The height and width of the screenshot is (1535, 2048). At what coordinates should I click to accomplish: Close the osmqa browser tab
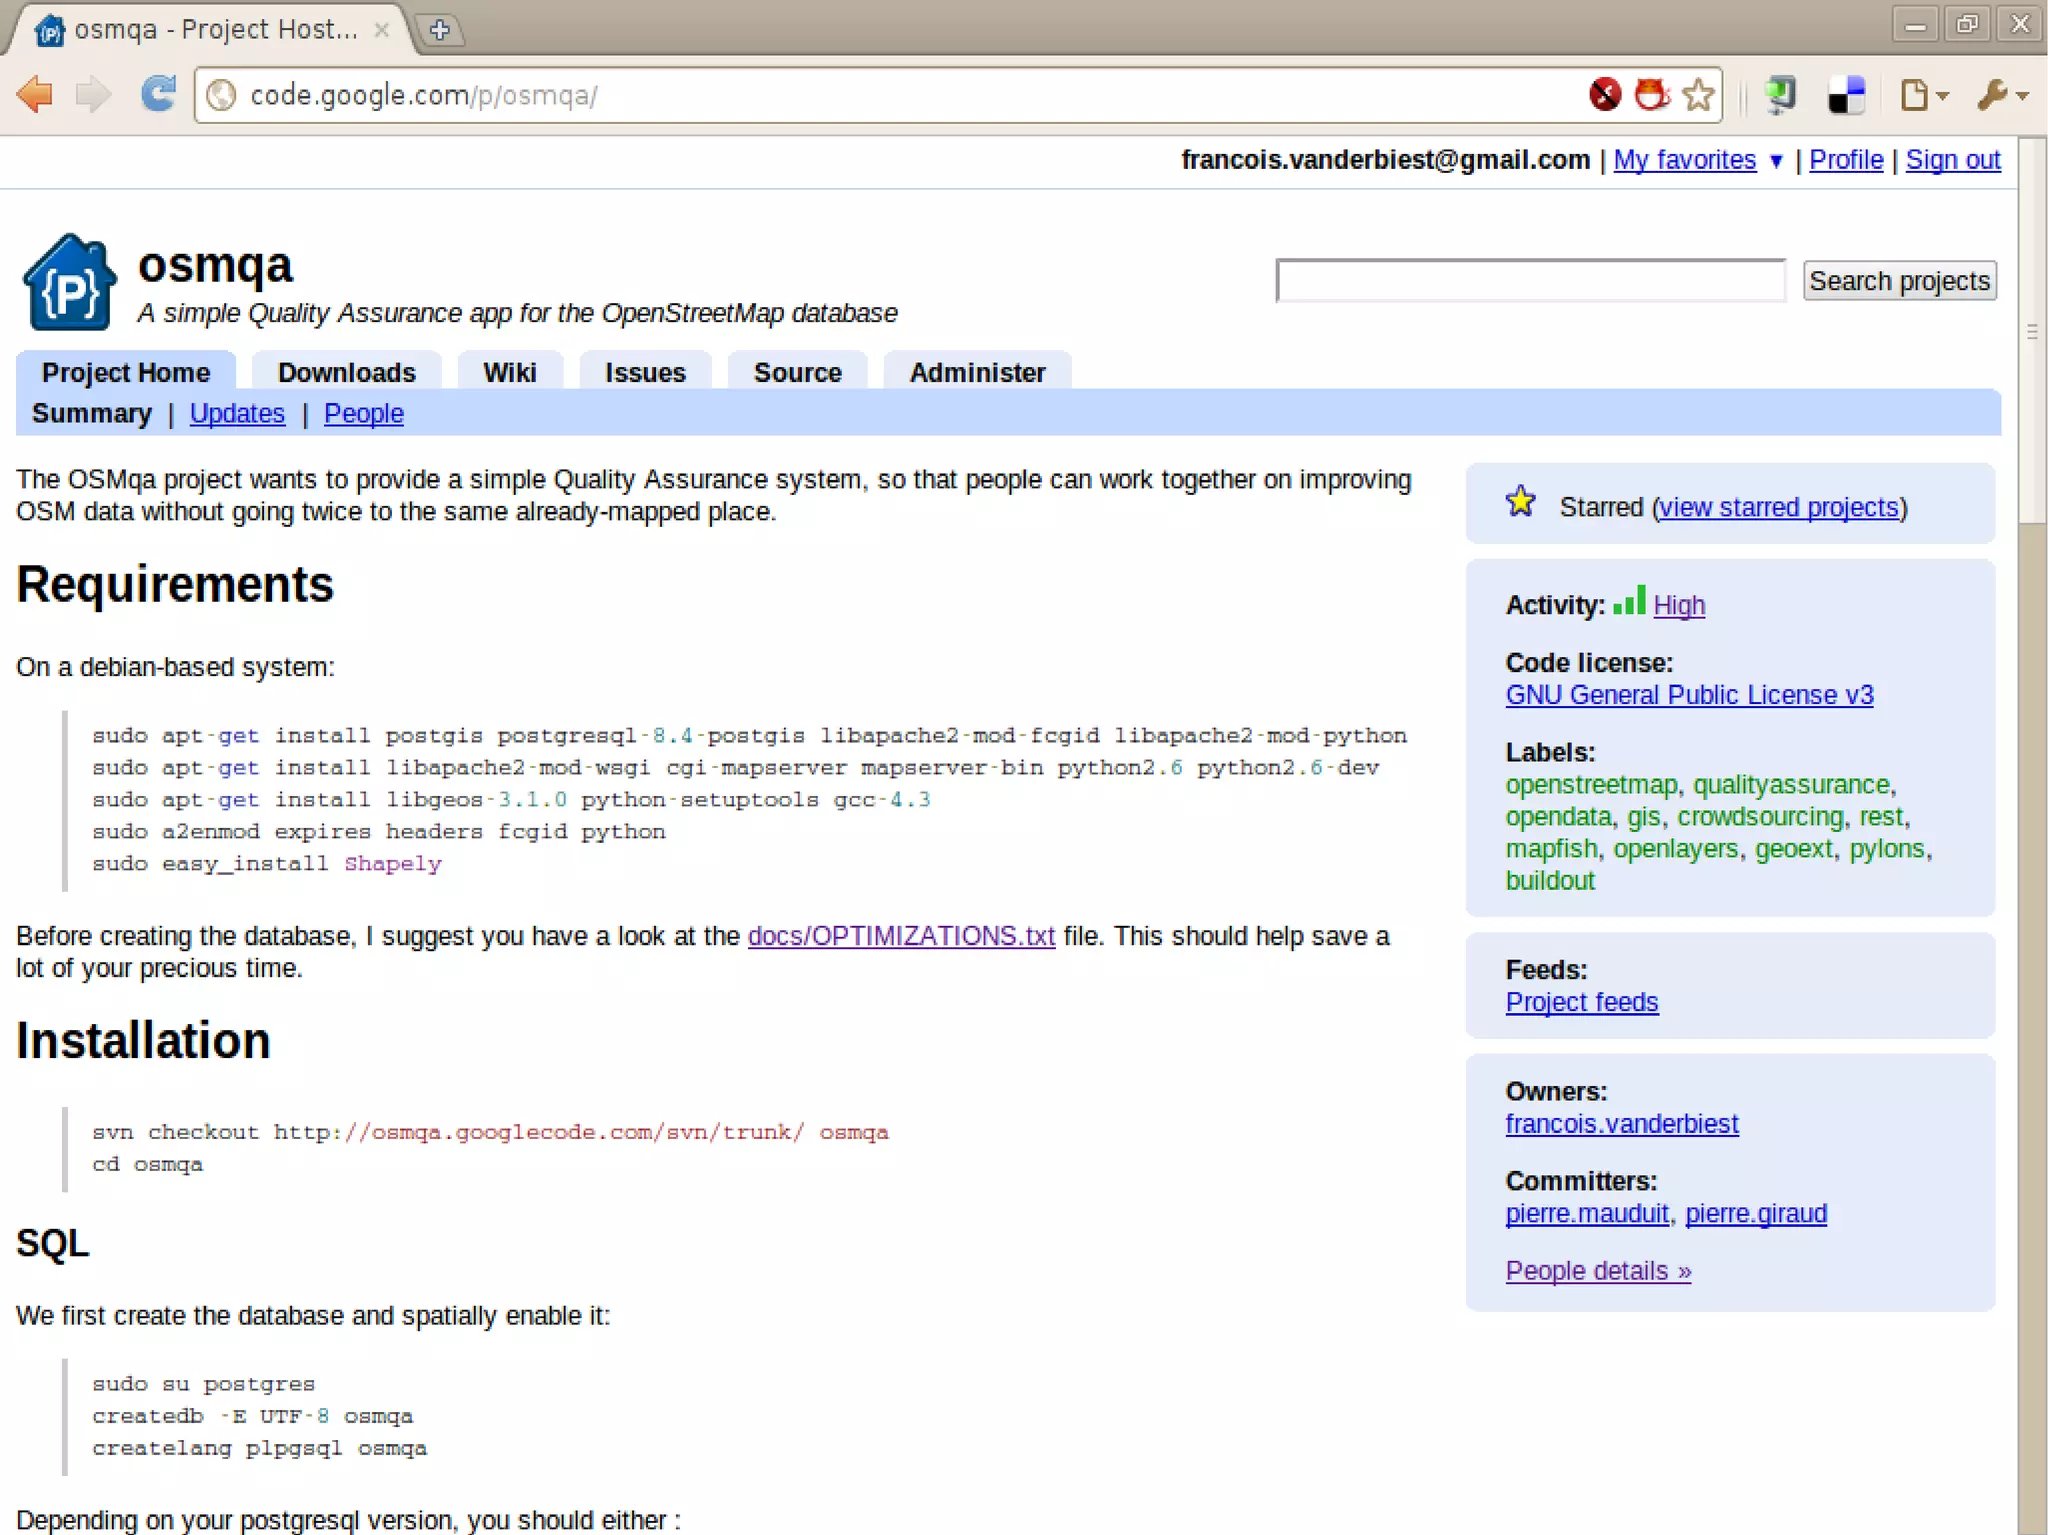(x=381, y=30)
